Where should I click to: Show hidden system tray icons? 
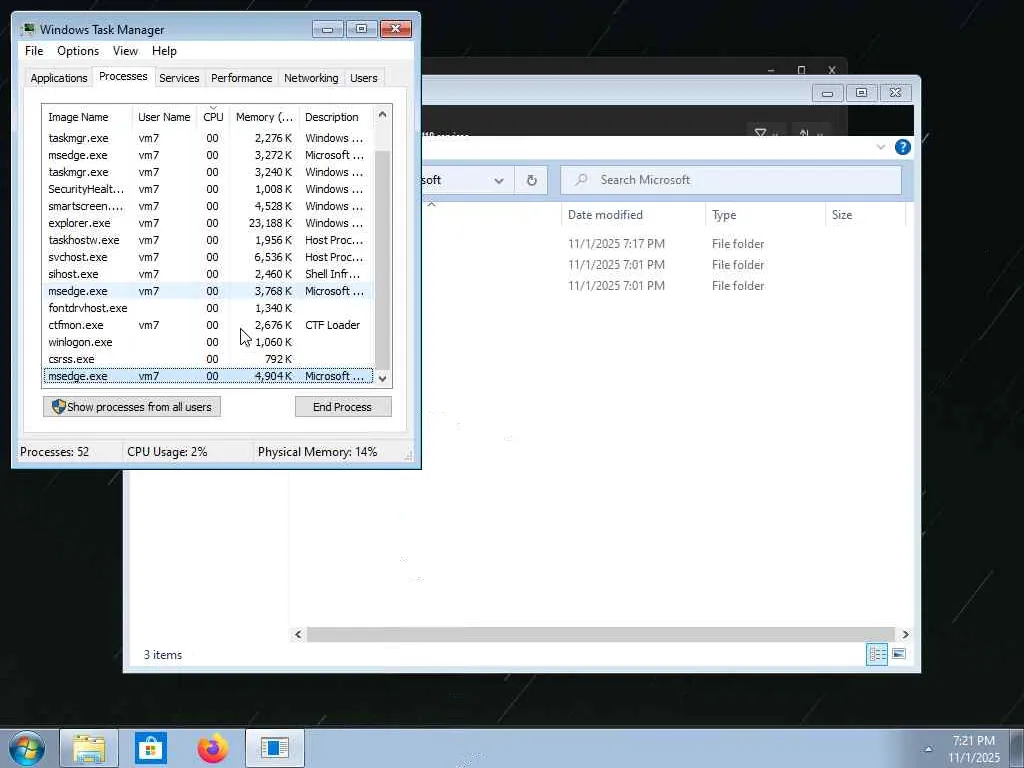coord(928,749)
